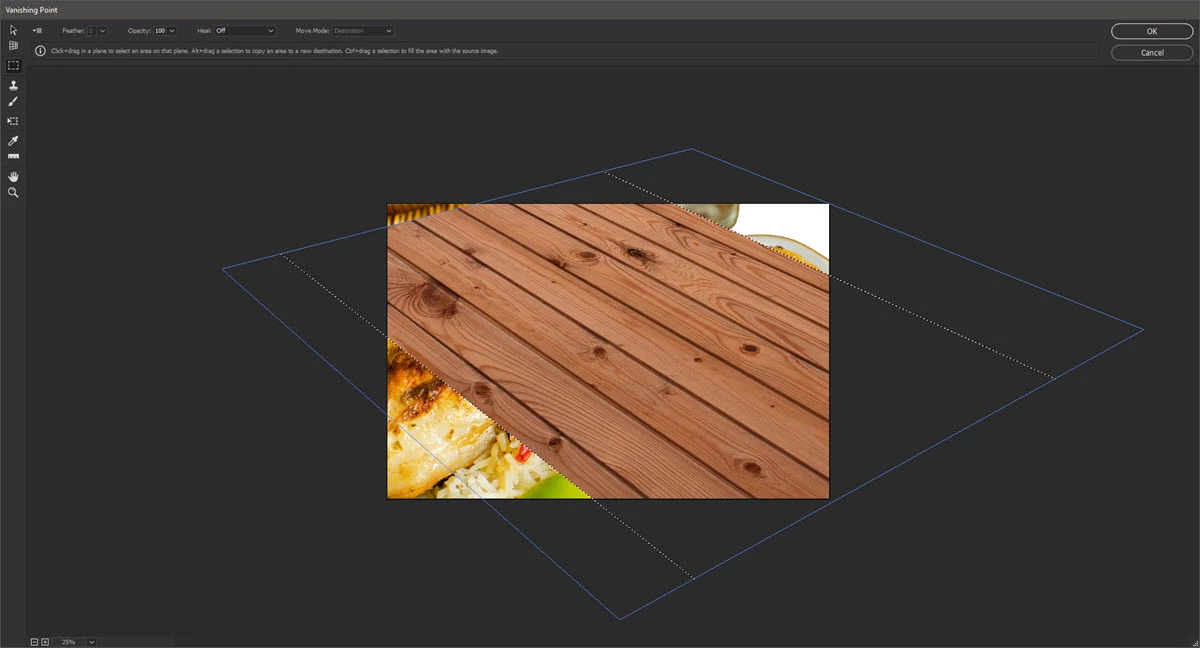Screen dimensions: 1200x648
Task: Select the Edit Plane arrow tool
Action: coord(13,30)
